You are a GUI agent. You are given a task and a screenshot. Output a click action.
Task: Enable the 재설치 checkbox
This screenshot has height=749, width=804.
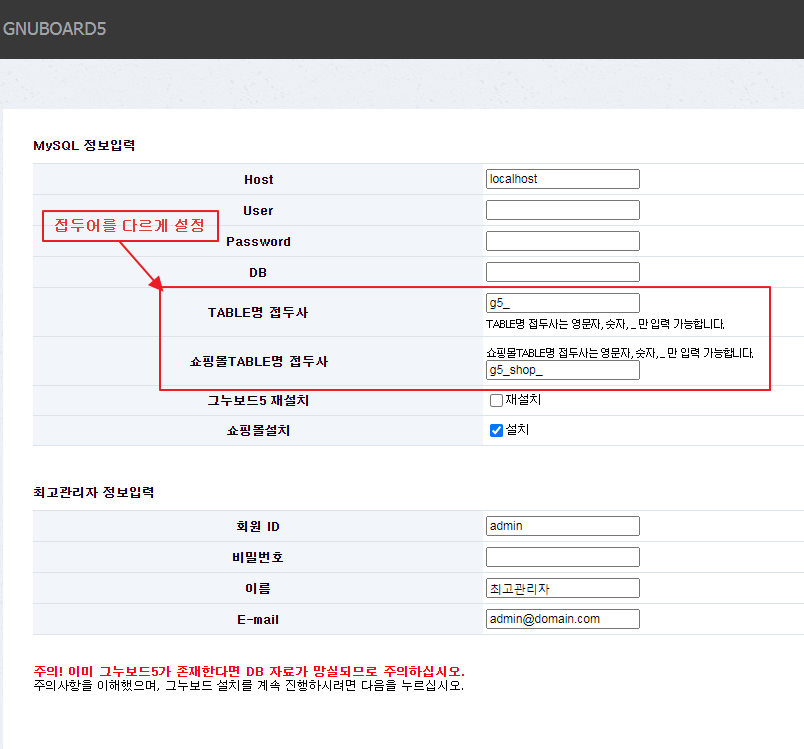pos(496,400)
